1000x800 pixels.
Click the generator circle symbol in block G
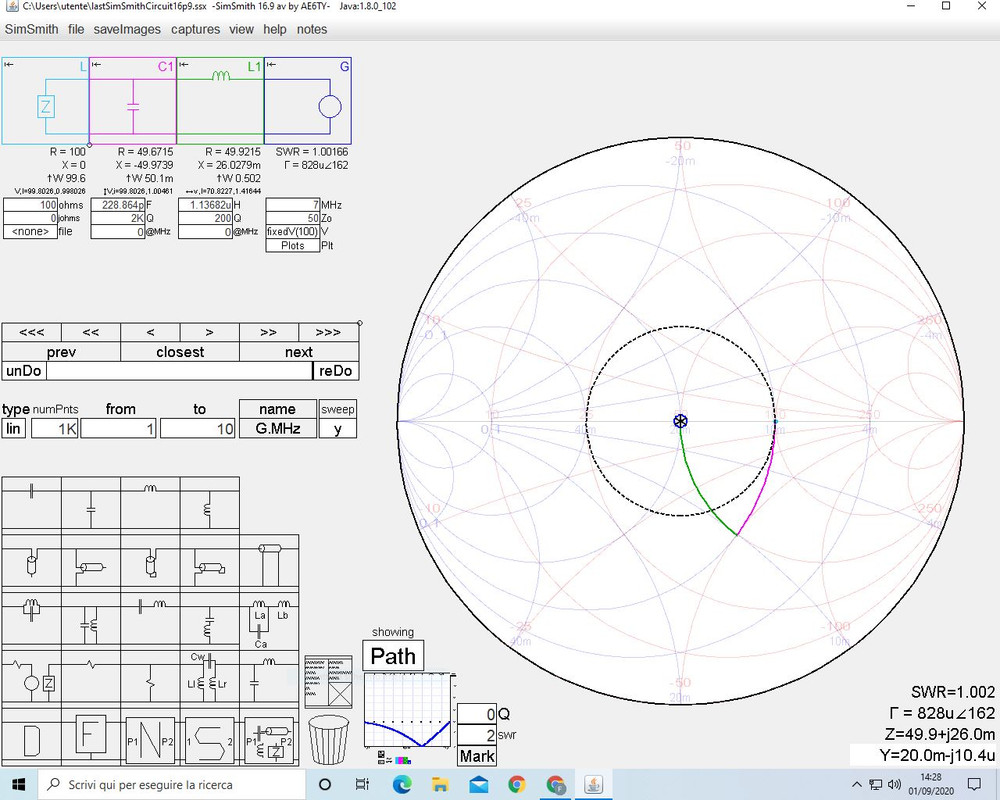330,107
